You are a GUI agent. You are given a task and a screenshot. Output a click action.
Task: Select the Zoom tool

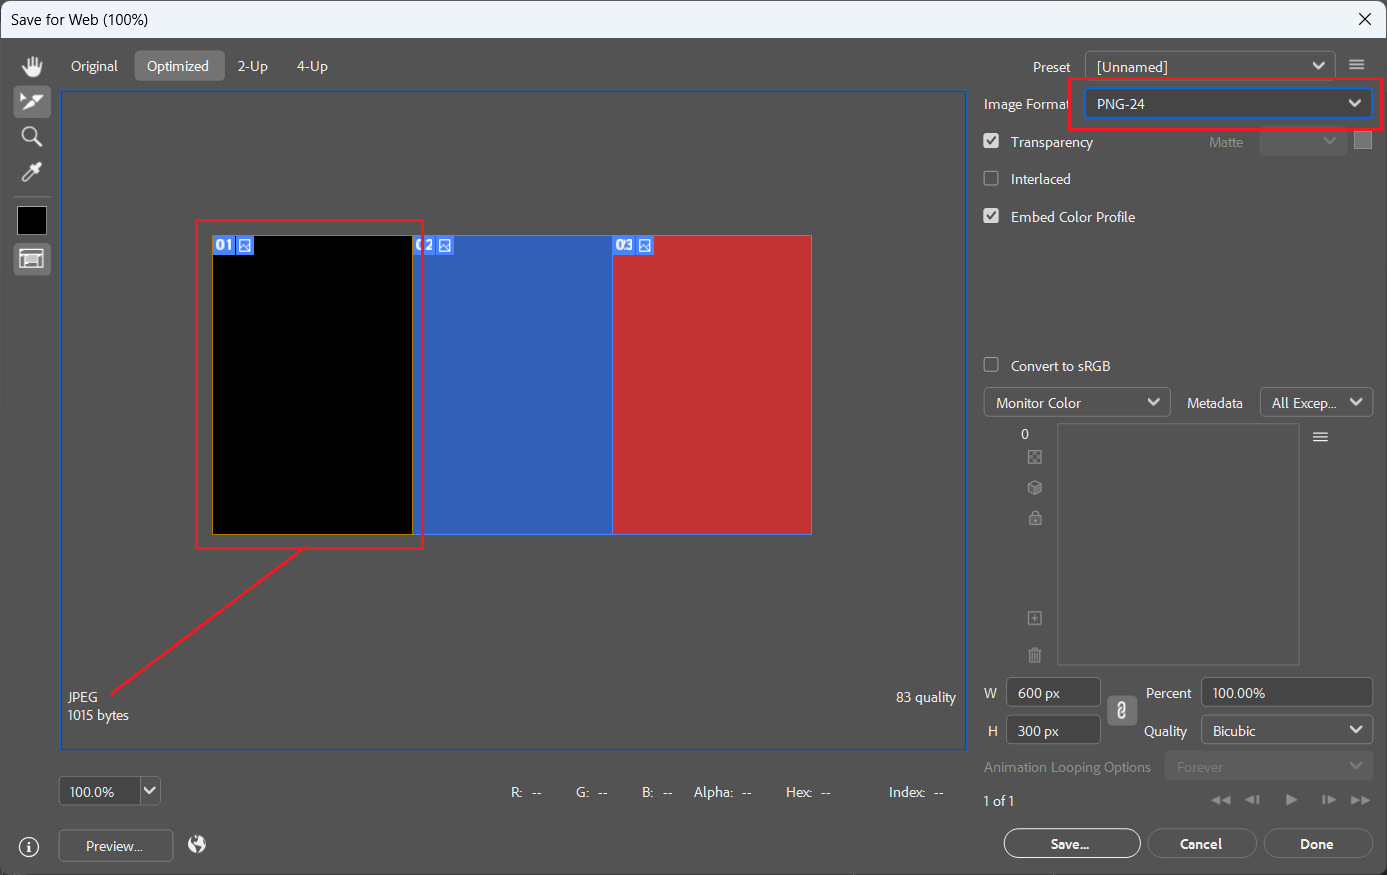coord(32,137)
